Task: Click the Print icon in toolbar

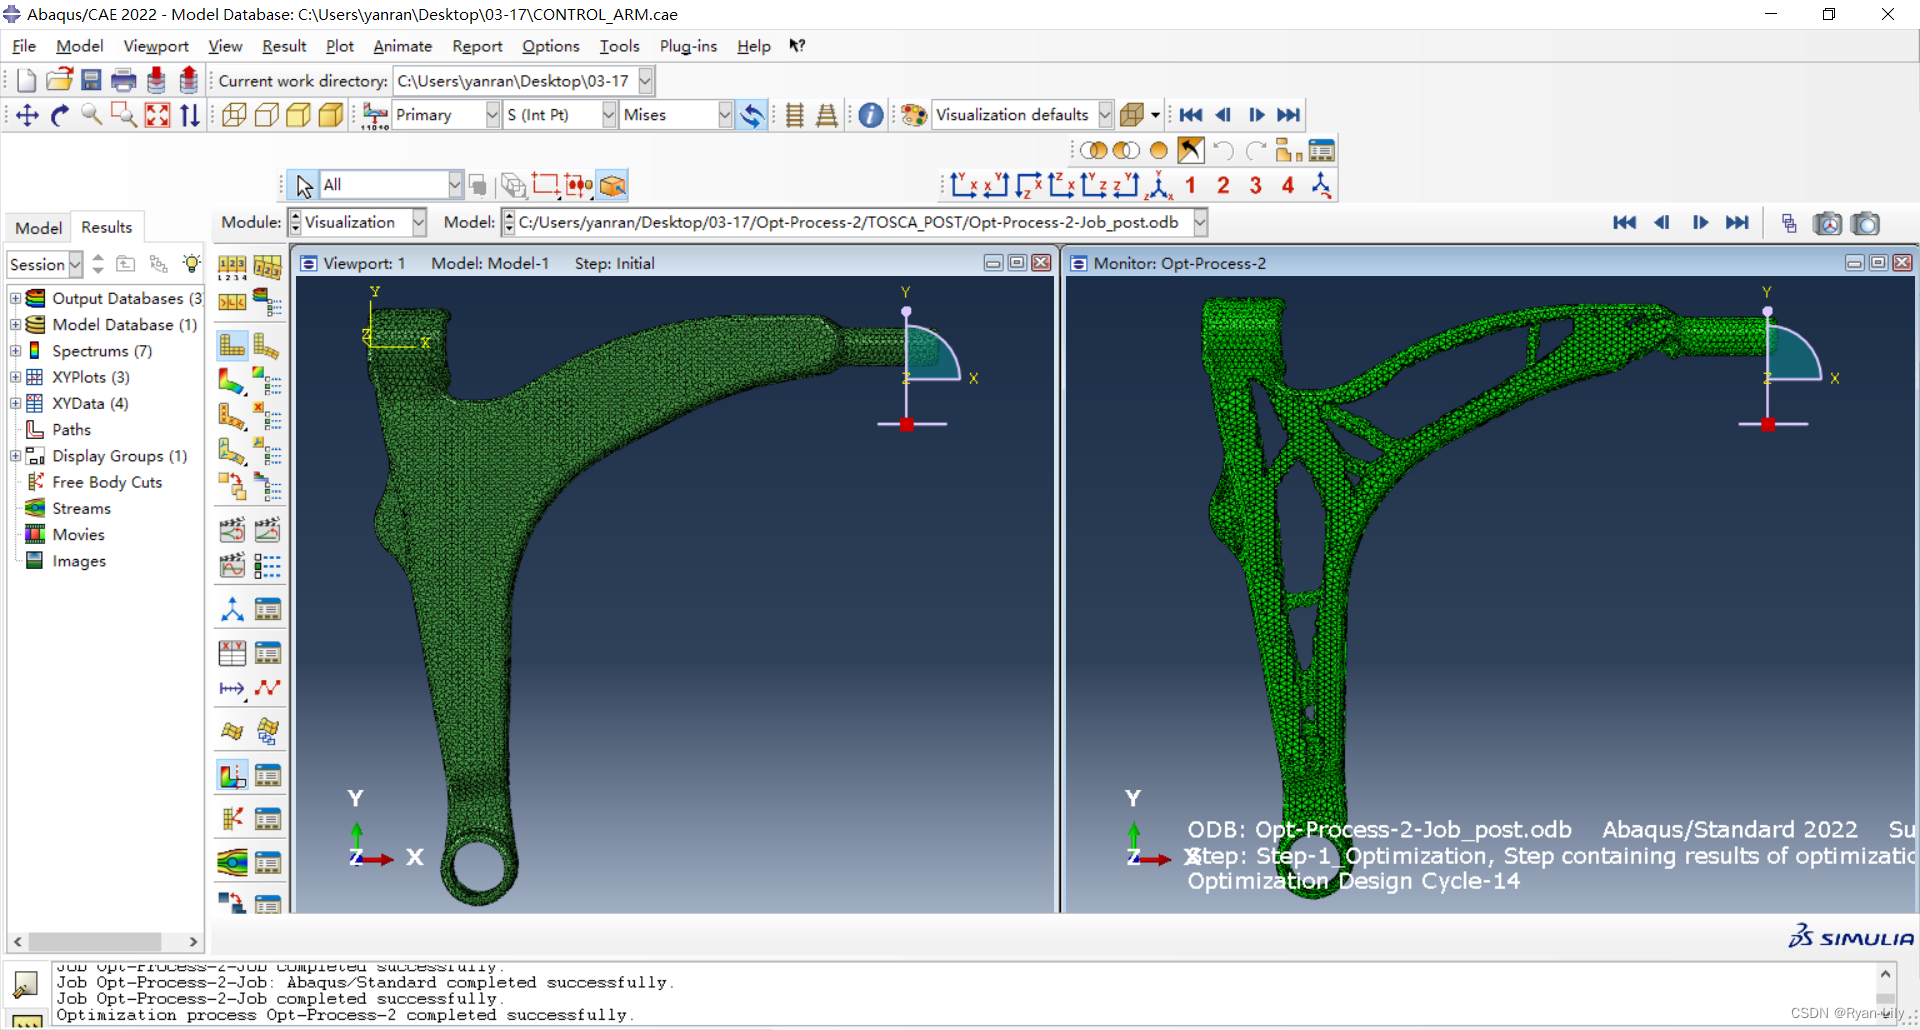Action: (124, 80)
